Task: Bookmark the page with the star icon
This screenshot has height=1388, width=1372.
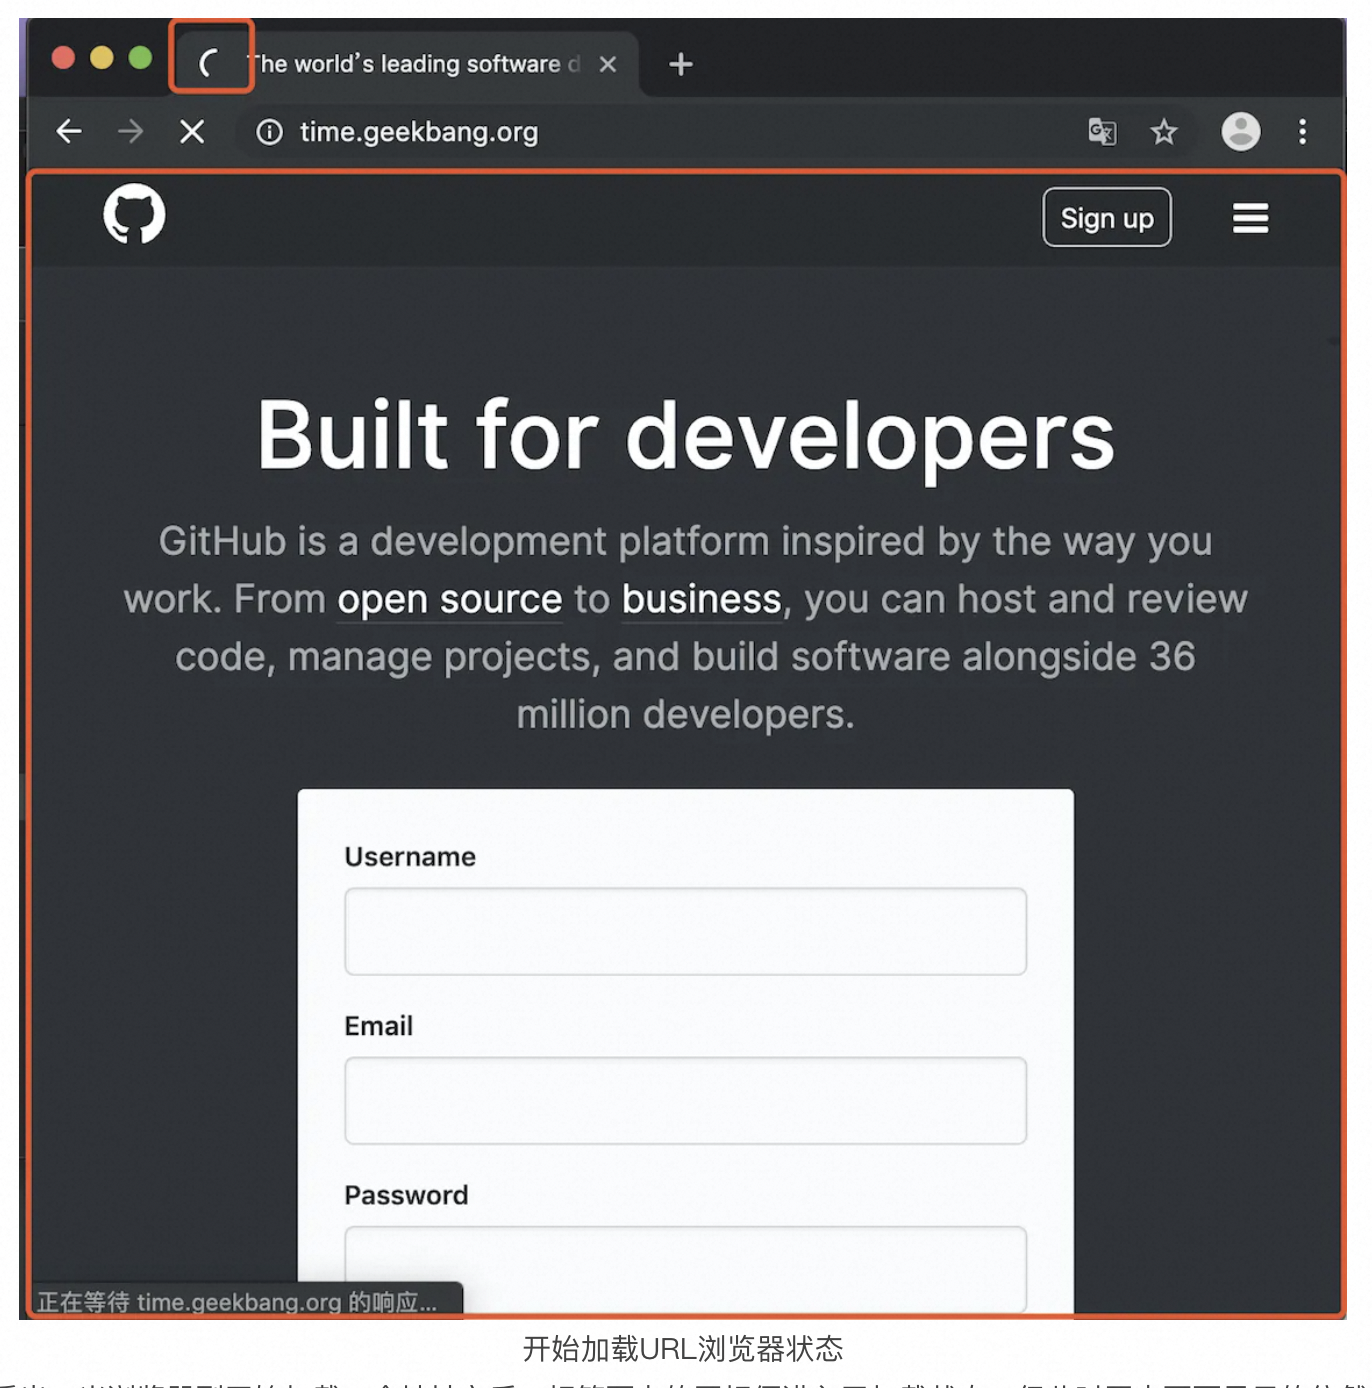Action: 1163,131
